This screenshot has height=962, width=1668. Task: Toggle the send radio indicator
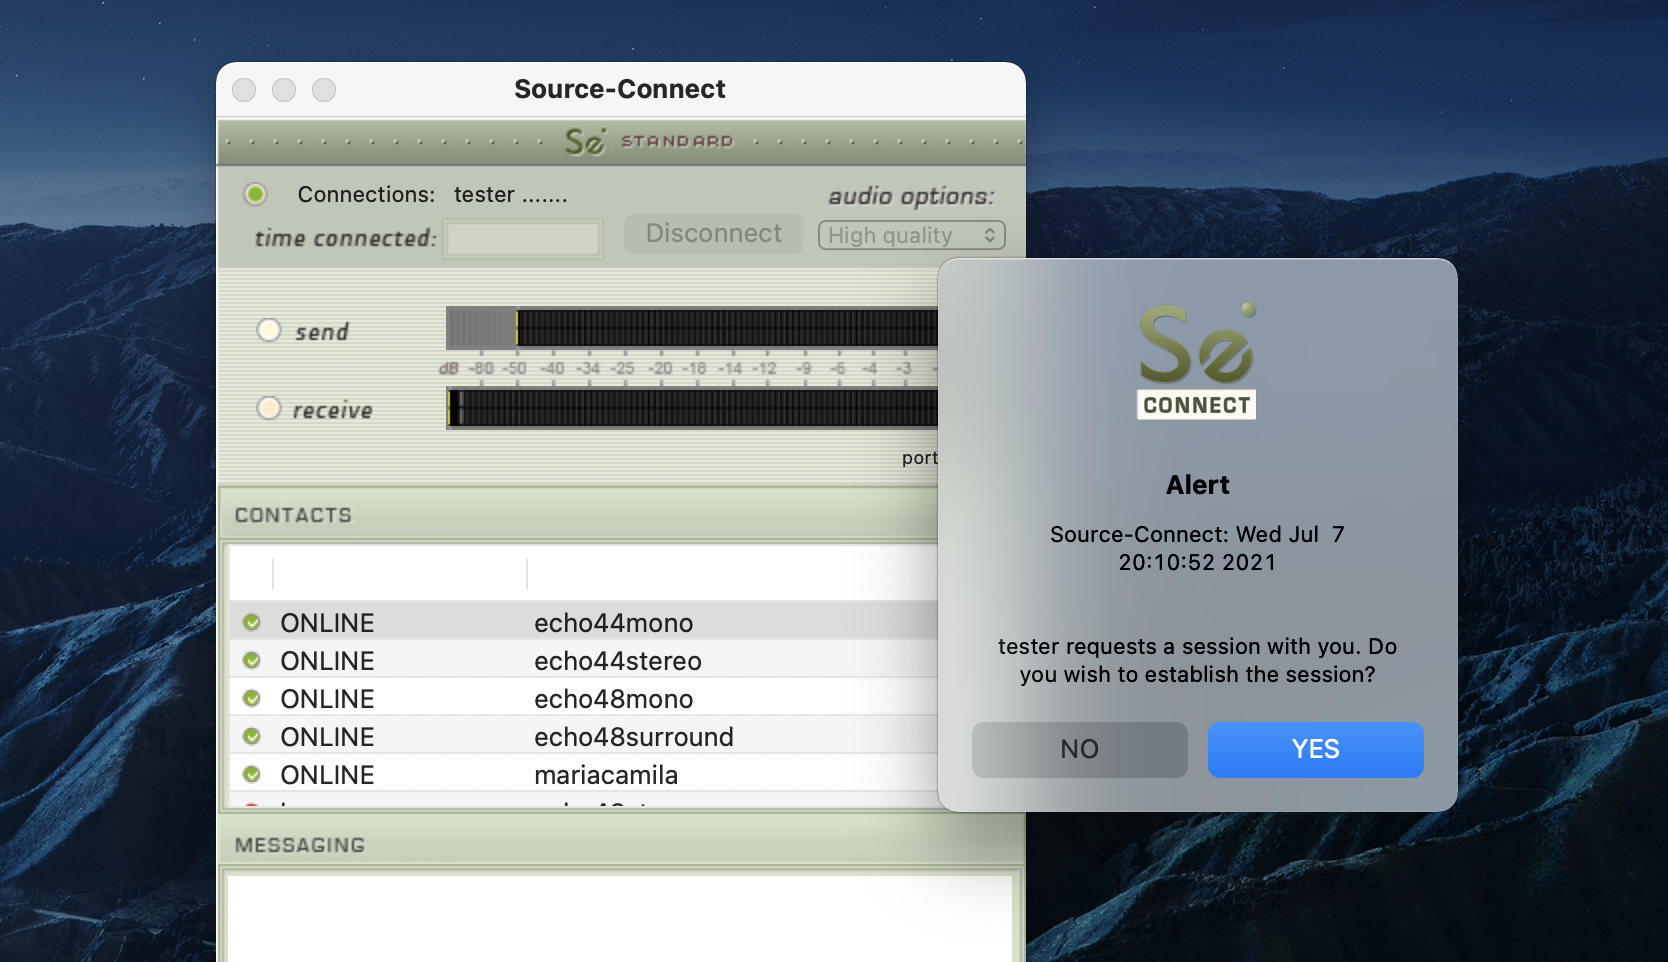coord(269,330)
